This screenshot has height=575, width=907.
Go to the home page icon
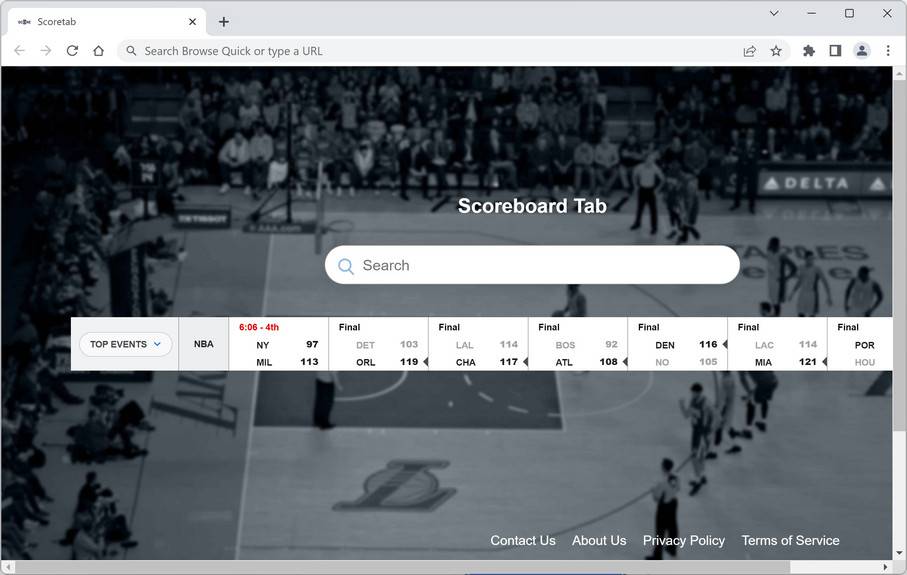point(98,51)
